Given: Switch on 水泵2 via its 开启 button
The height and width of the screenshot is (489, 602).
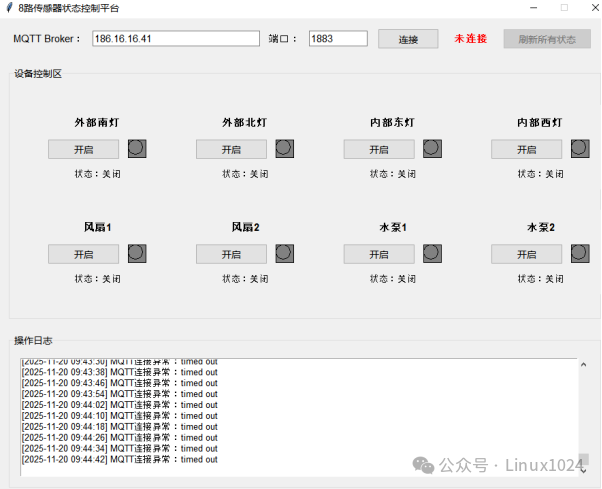Looking at the screenshot, I should [x=526, y=254].
